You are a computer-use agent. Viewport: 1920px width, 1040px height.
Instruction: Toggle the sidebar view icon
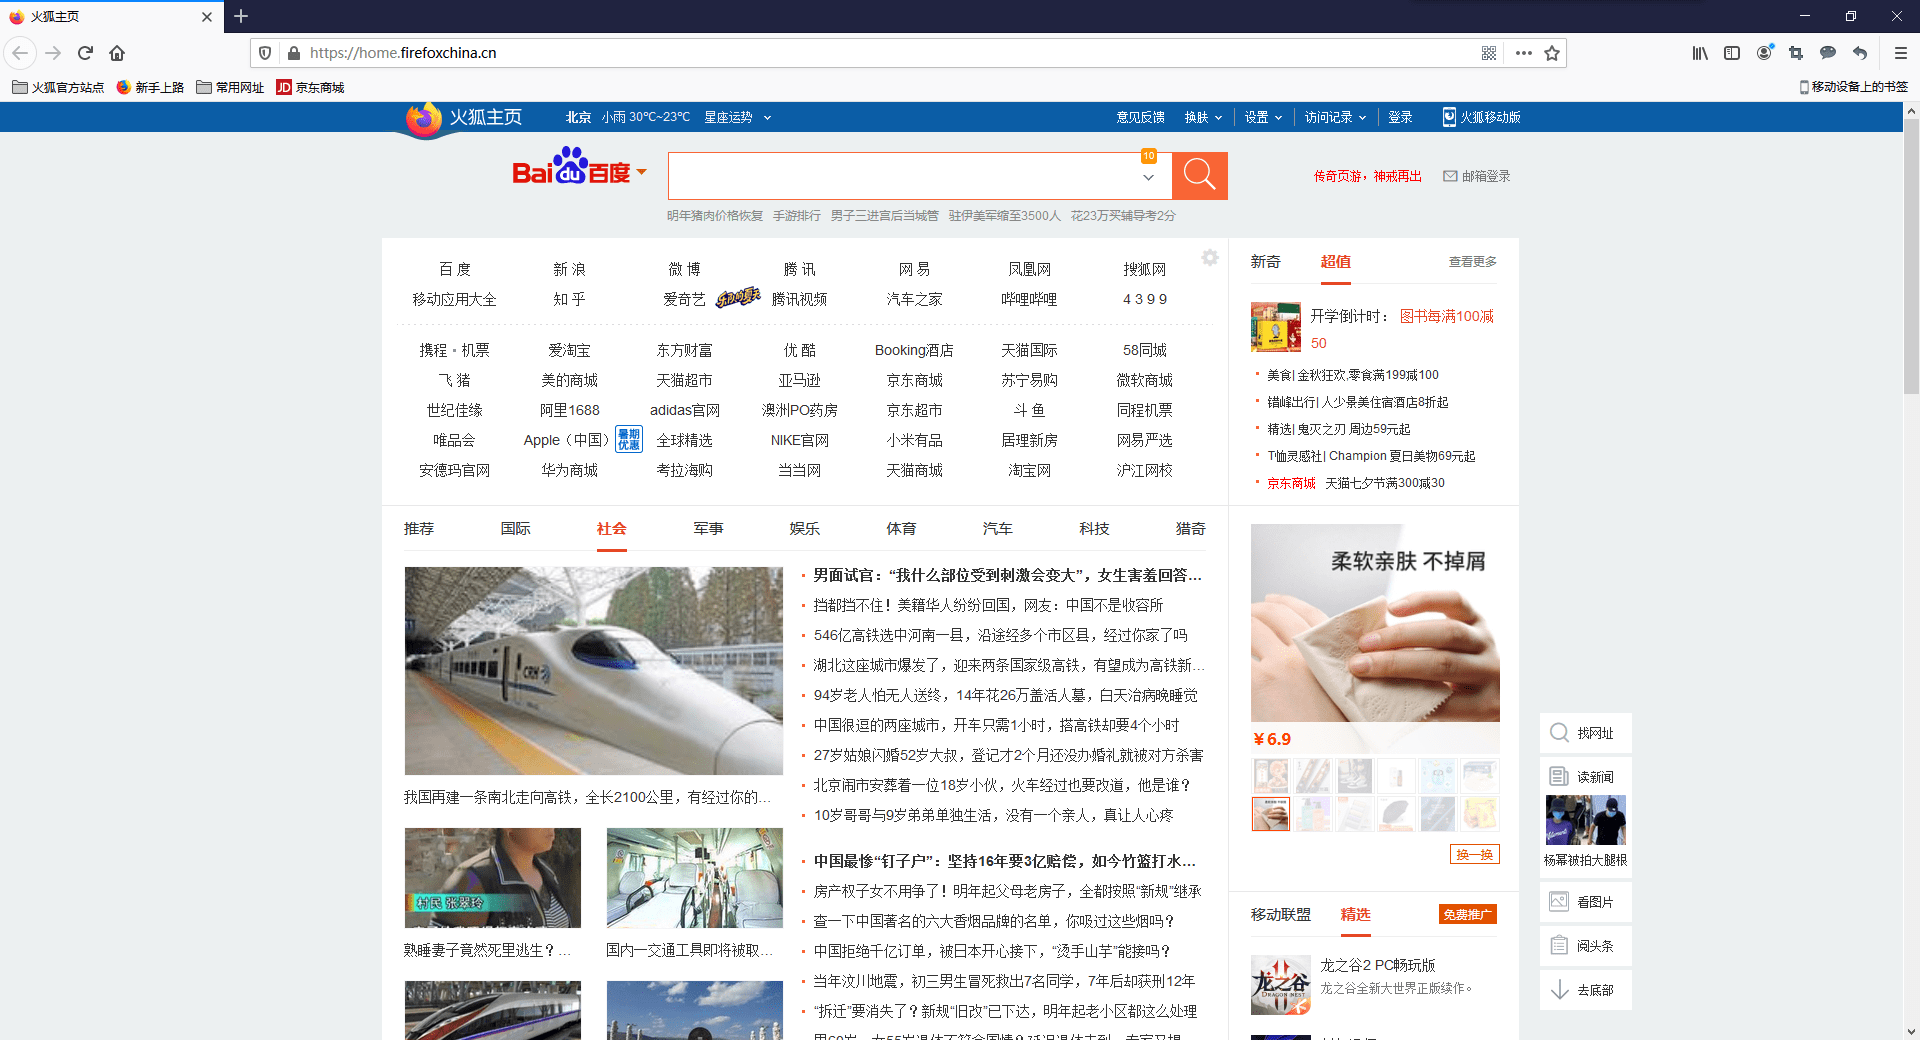pyautogui.click(x=1732, y=53)
